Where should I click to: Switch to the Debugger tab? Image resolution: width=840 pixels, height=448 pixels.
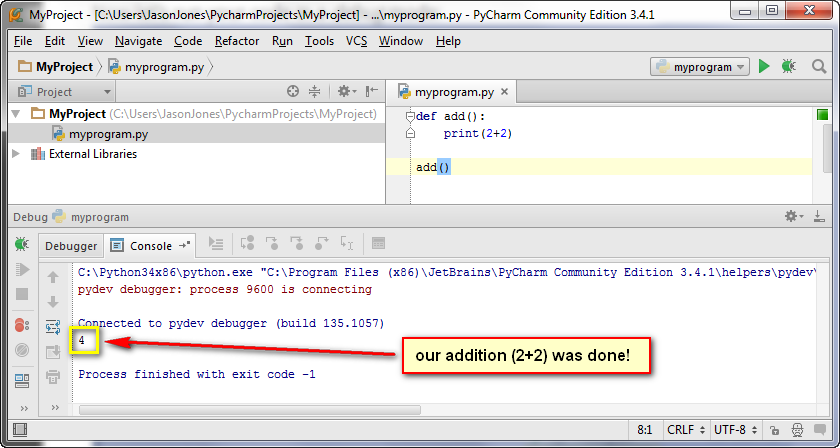[x=71, y=246]
